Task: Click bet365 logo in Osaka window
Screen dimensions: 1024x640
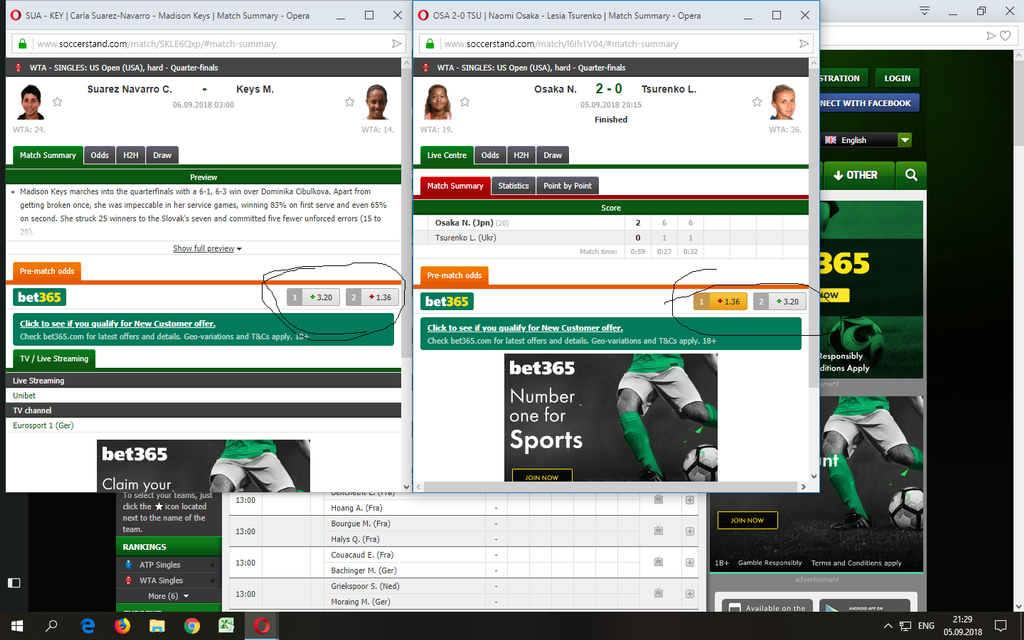Action: (x=447, y=302)
